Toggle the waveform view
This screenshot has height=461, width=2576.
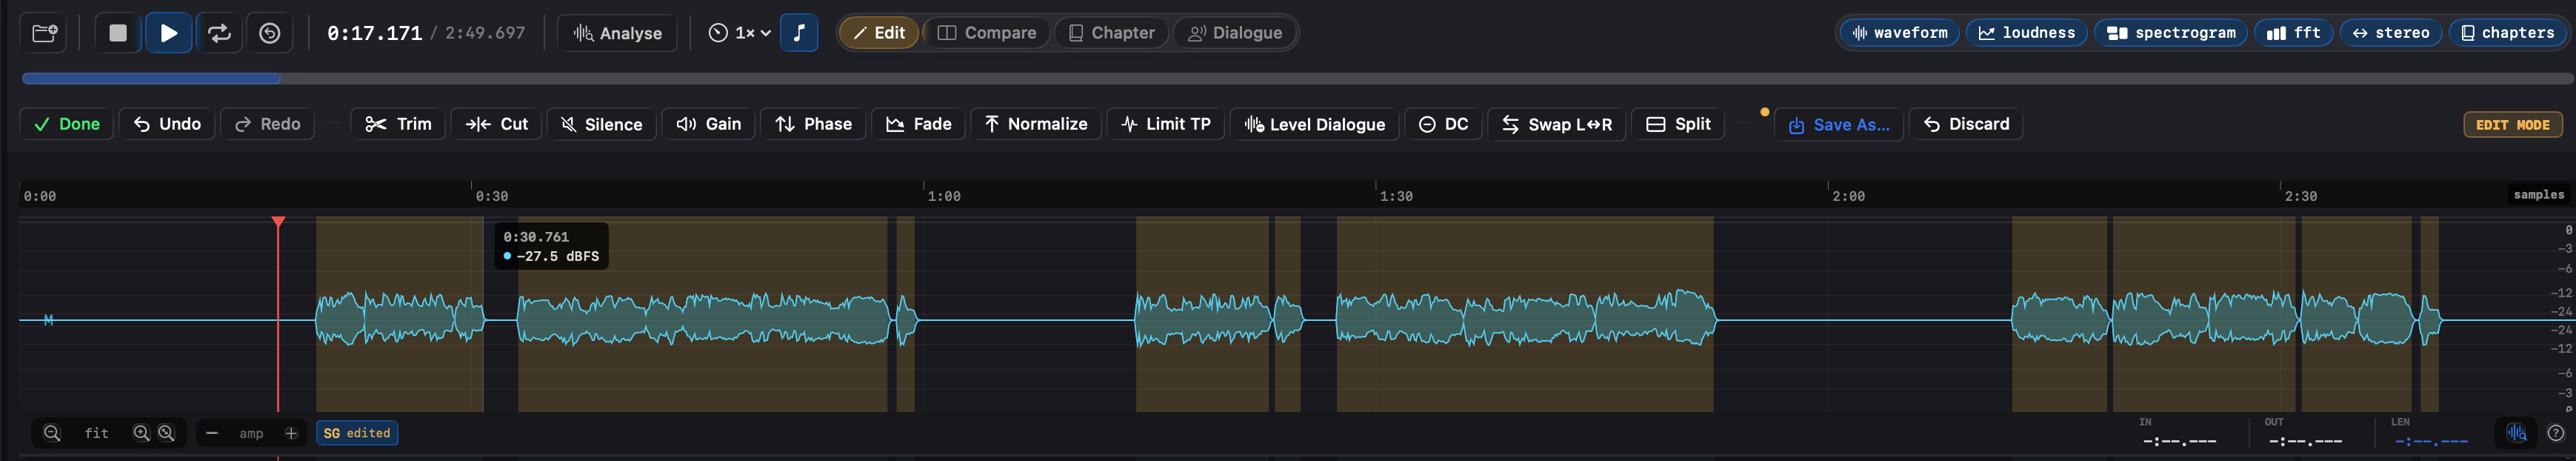click(x=1900, y=33)
